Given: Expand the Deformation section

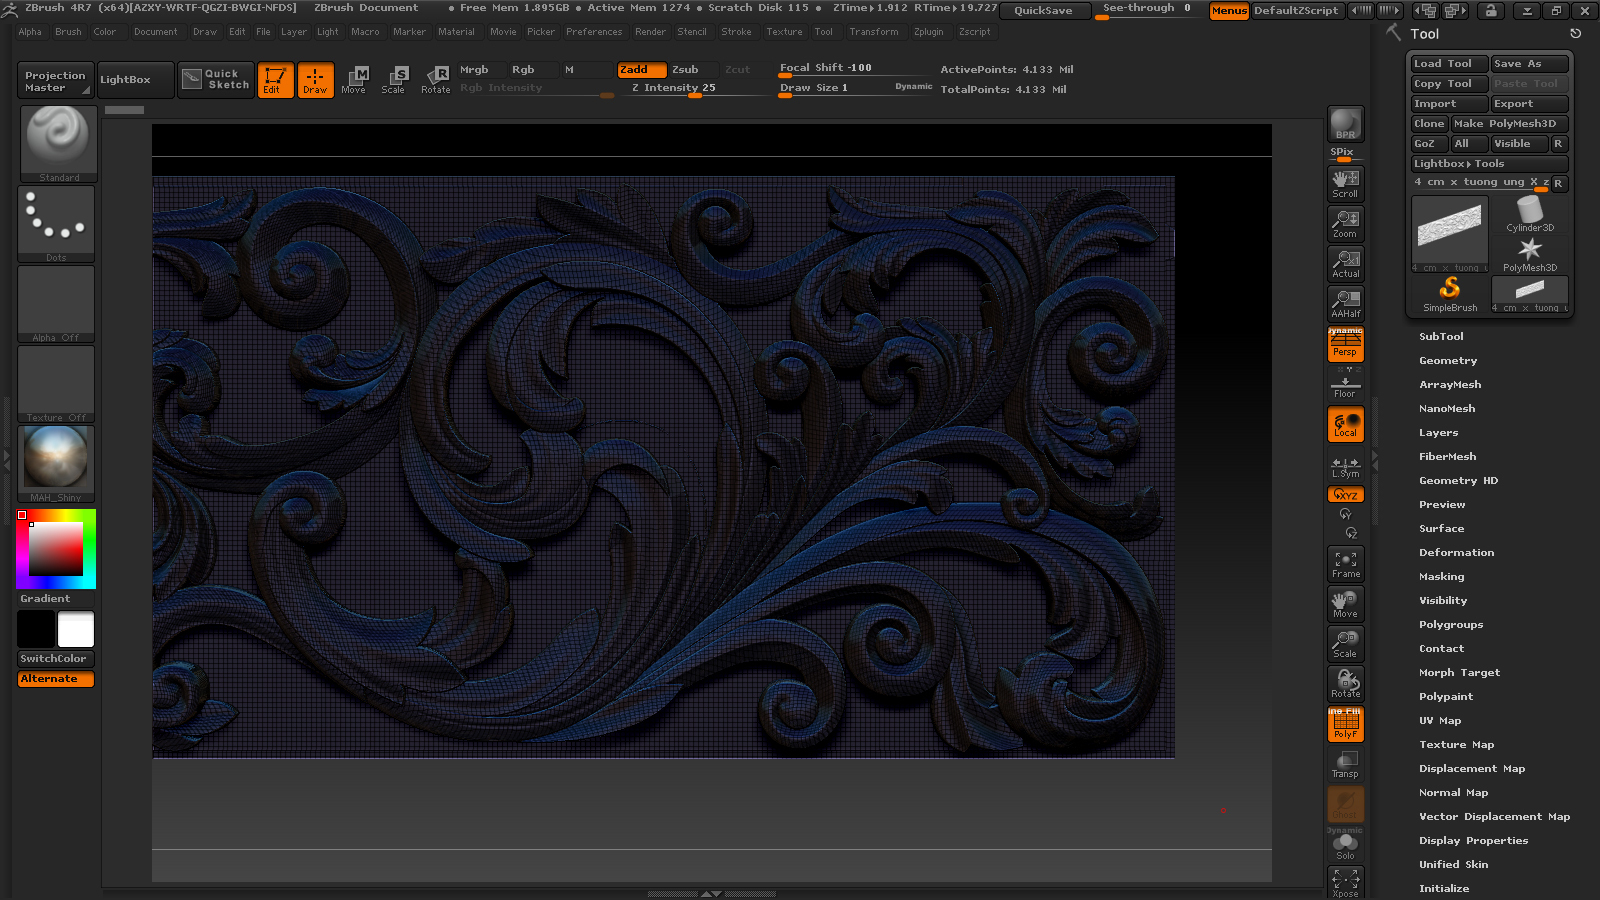Looking at the screenshot, I should (x=1456, y=553).
